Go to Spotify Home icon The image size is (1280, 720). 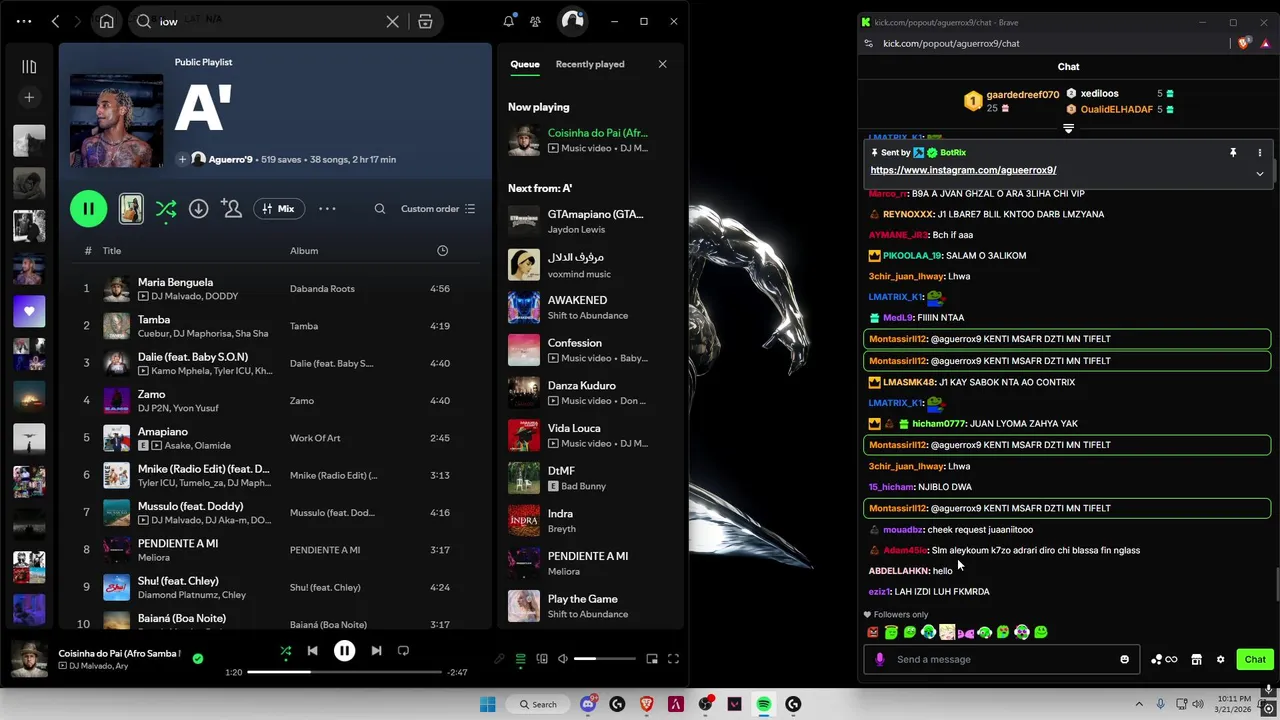click(107, 21)
